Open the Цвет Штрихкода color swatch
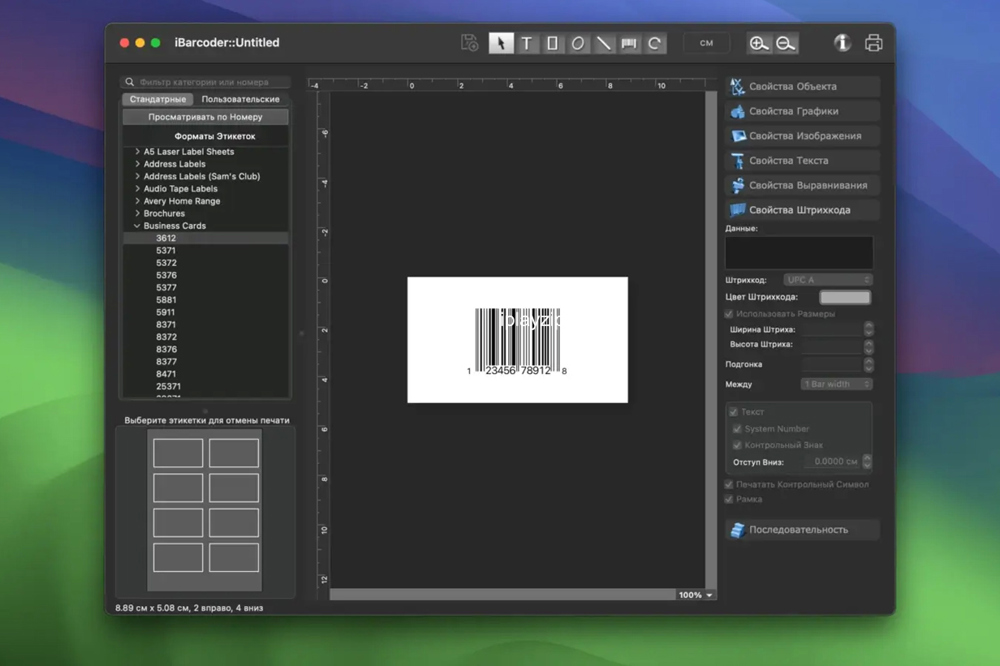Image resolution: width=1000 pixels, height=666 pixels. [845, 297]
